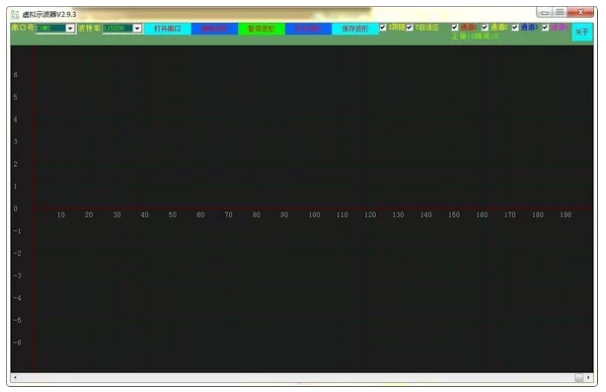Click the green 暂停波形 button

pyautogui.click(x=262, y=29)
